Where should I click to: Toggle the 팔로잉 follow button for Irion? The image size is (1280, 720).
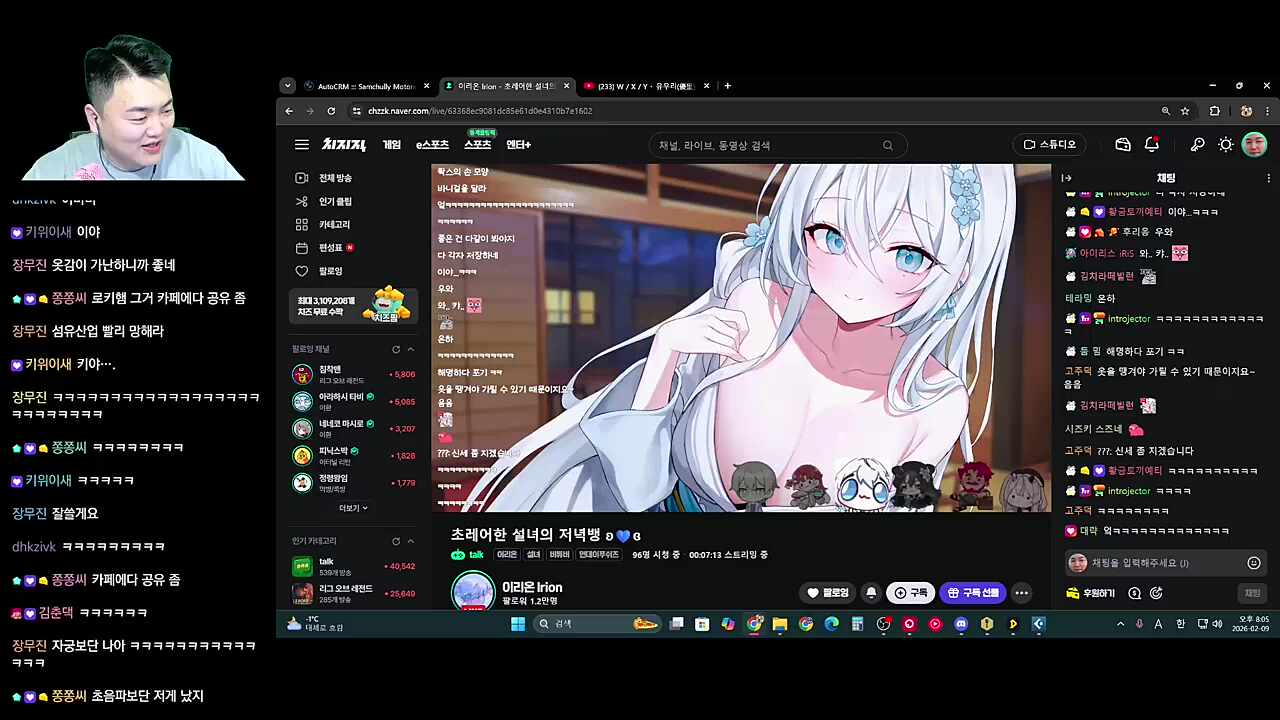(x=828, y=593)
